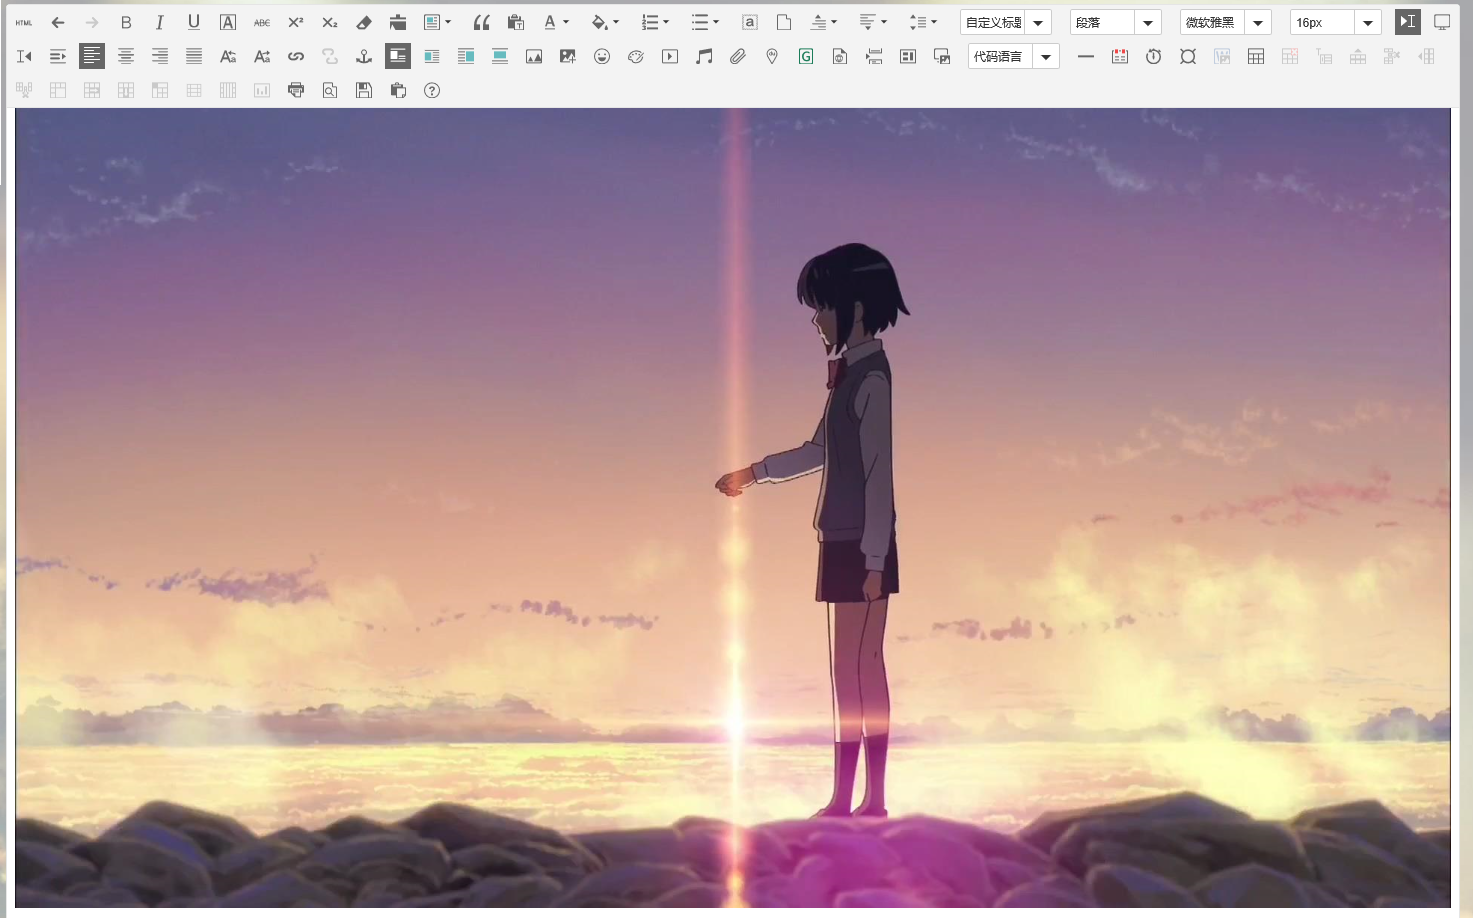Insert a table

tap(1256, 56)
